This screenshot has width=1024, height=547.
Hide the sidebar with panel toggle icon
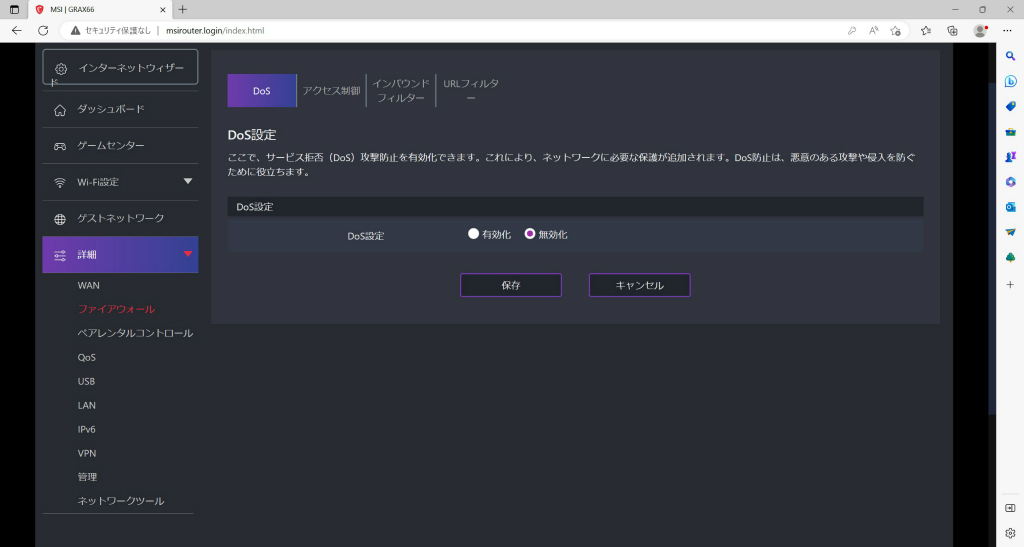[x=1010, y=508]
